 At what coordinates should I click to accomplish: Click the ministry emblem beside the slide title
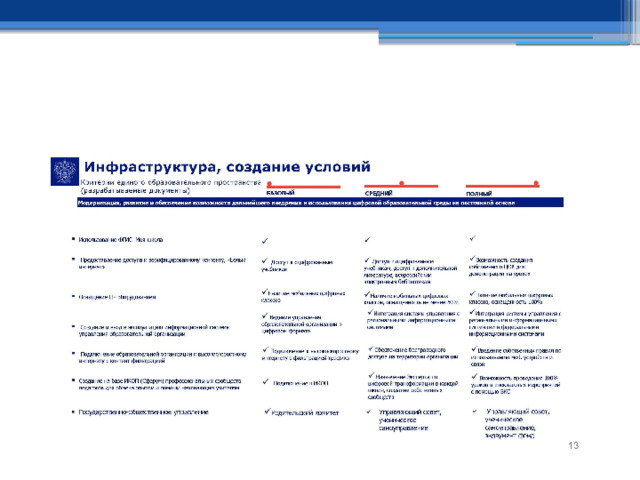tap(64, 171)
